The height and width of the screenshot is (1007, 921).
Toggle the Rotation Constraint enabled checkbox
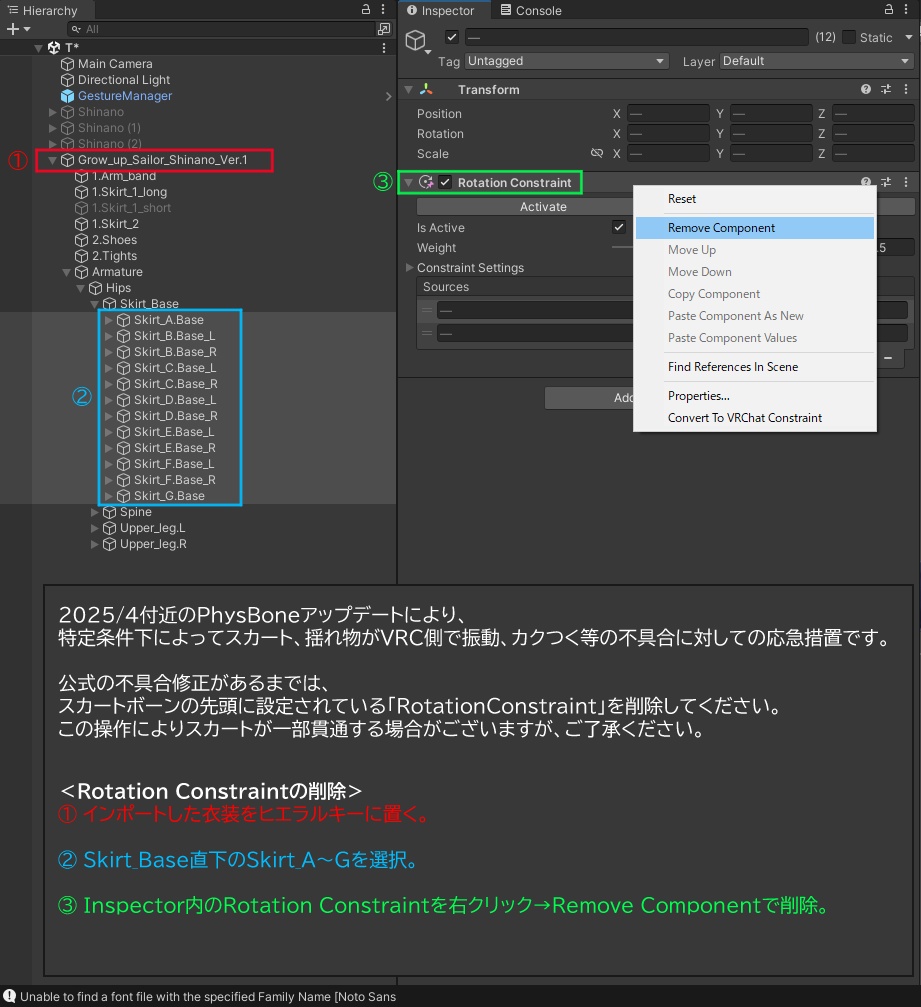(x=443, y=182)
